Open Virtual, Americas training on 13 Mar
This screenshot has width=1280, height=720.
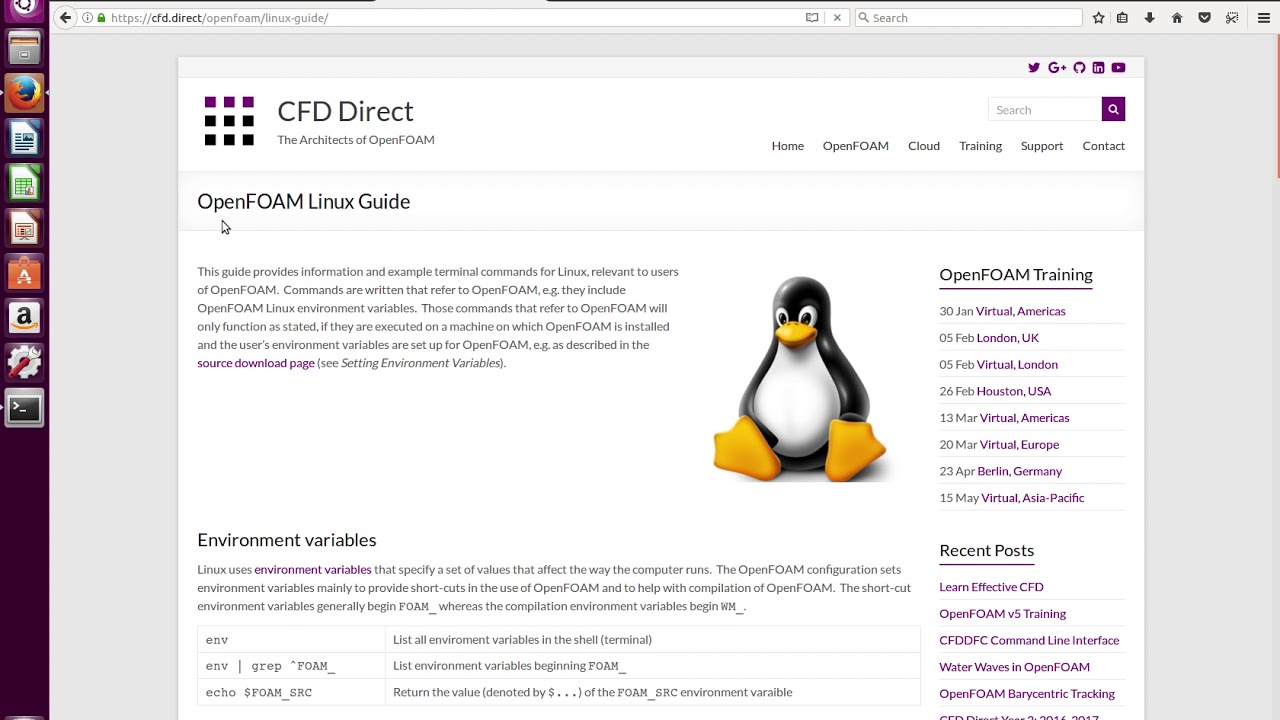[1024, 418]
